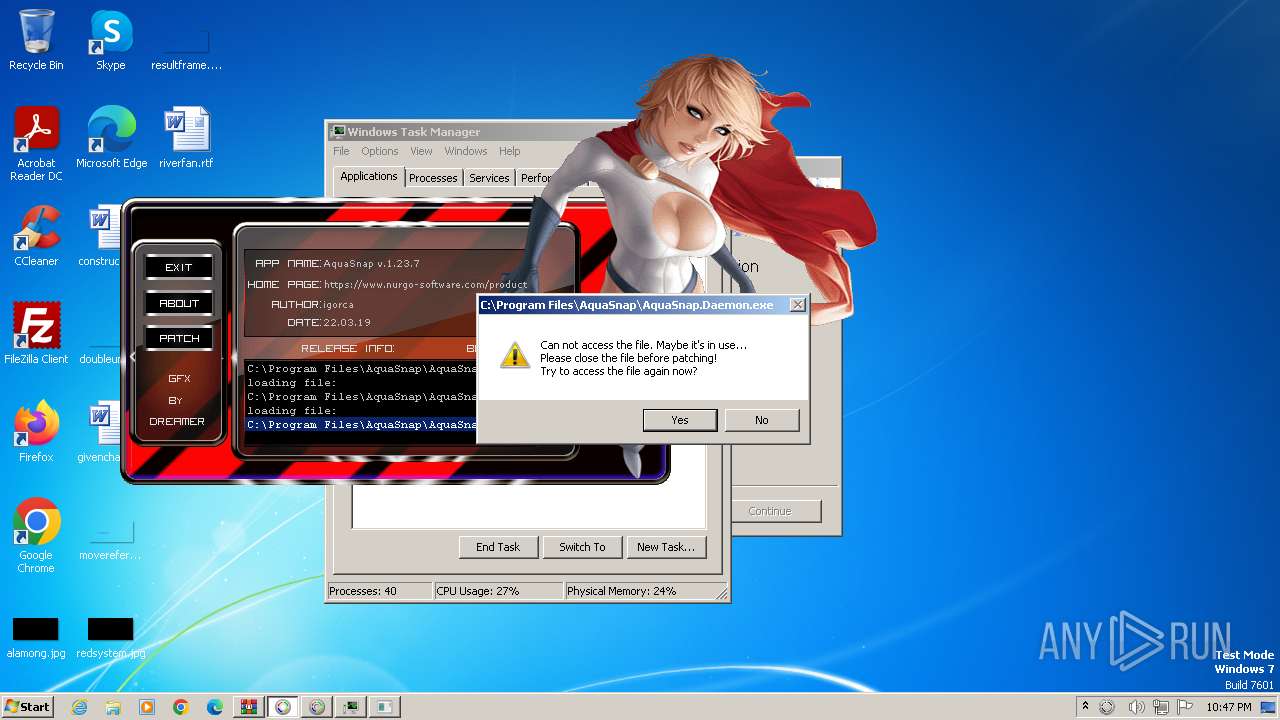Click the EXIT button in the patcher
Screen dimensions: 1280x720
179,267
